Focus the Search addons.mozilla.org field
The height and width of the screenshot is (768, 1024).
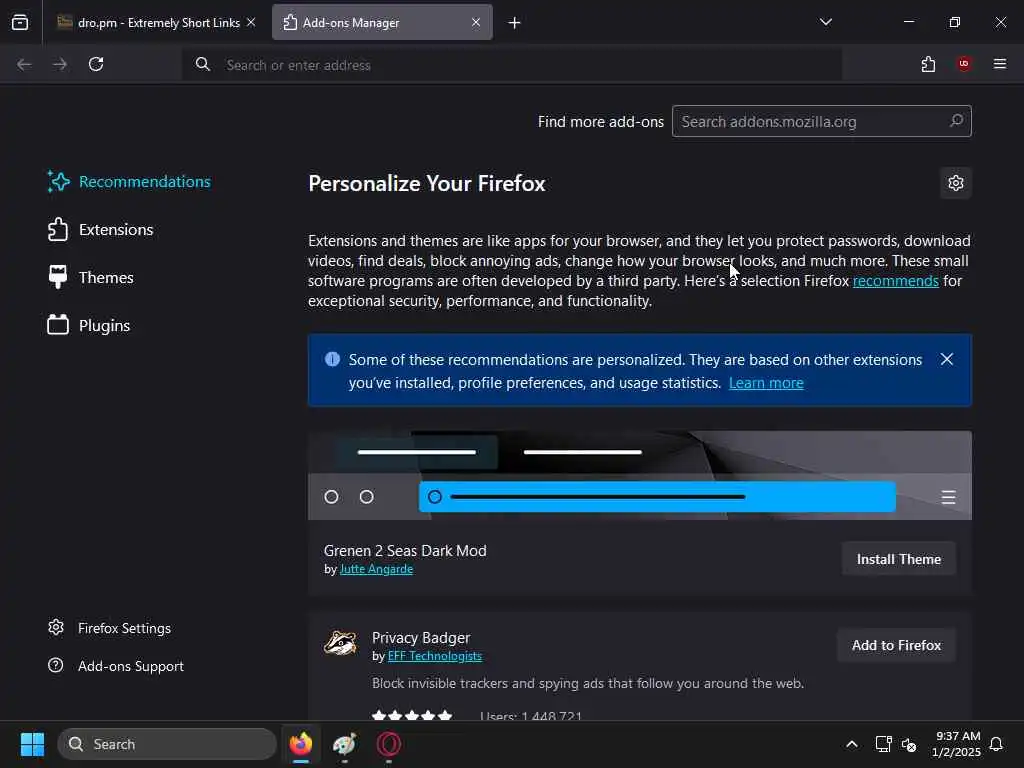coord(822,121)
